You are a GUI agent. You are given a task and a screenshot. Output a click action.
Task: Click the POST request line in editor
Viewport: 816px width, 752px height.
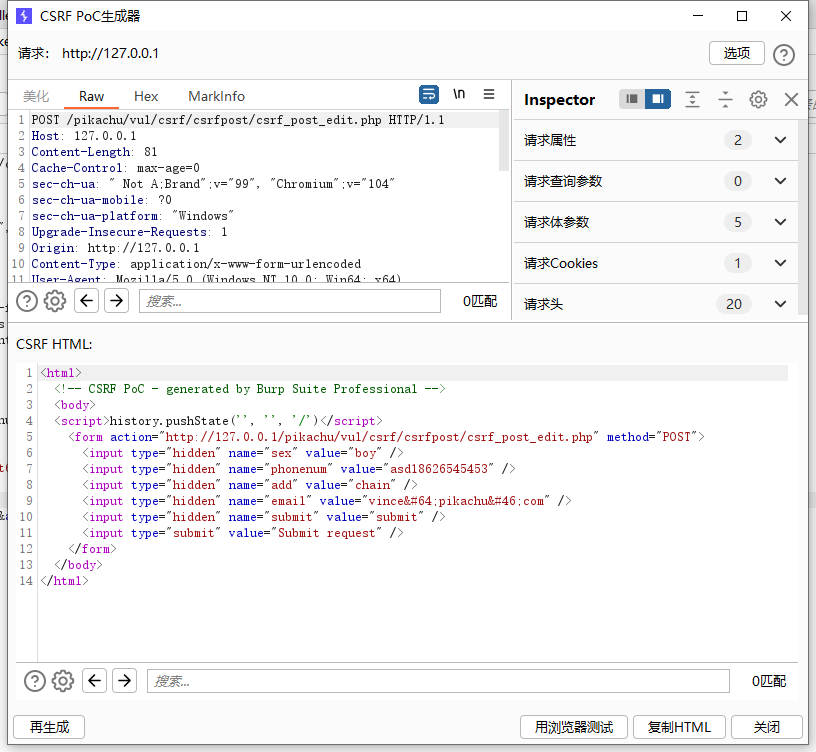(238, 120)
